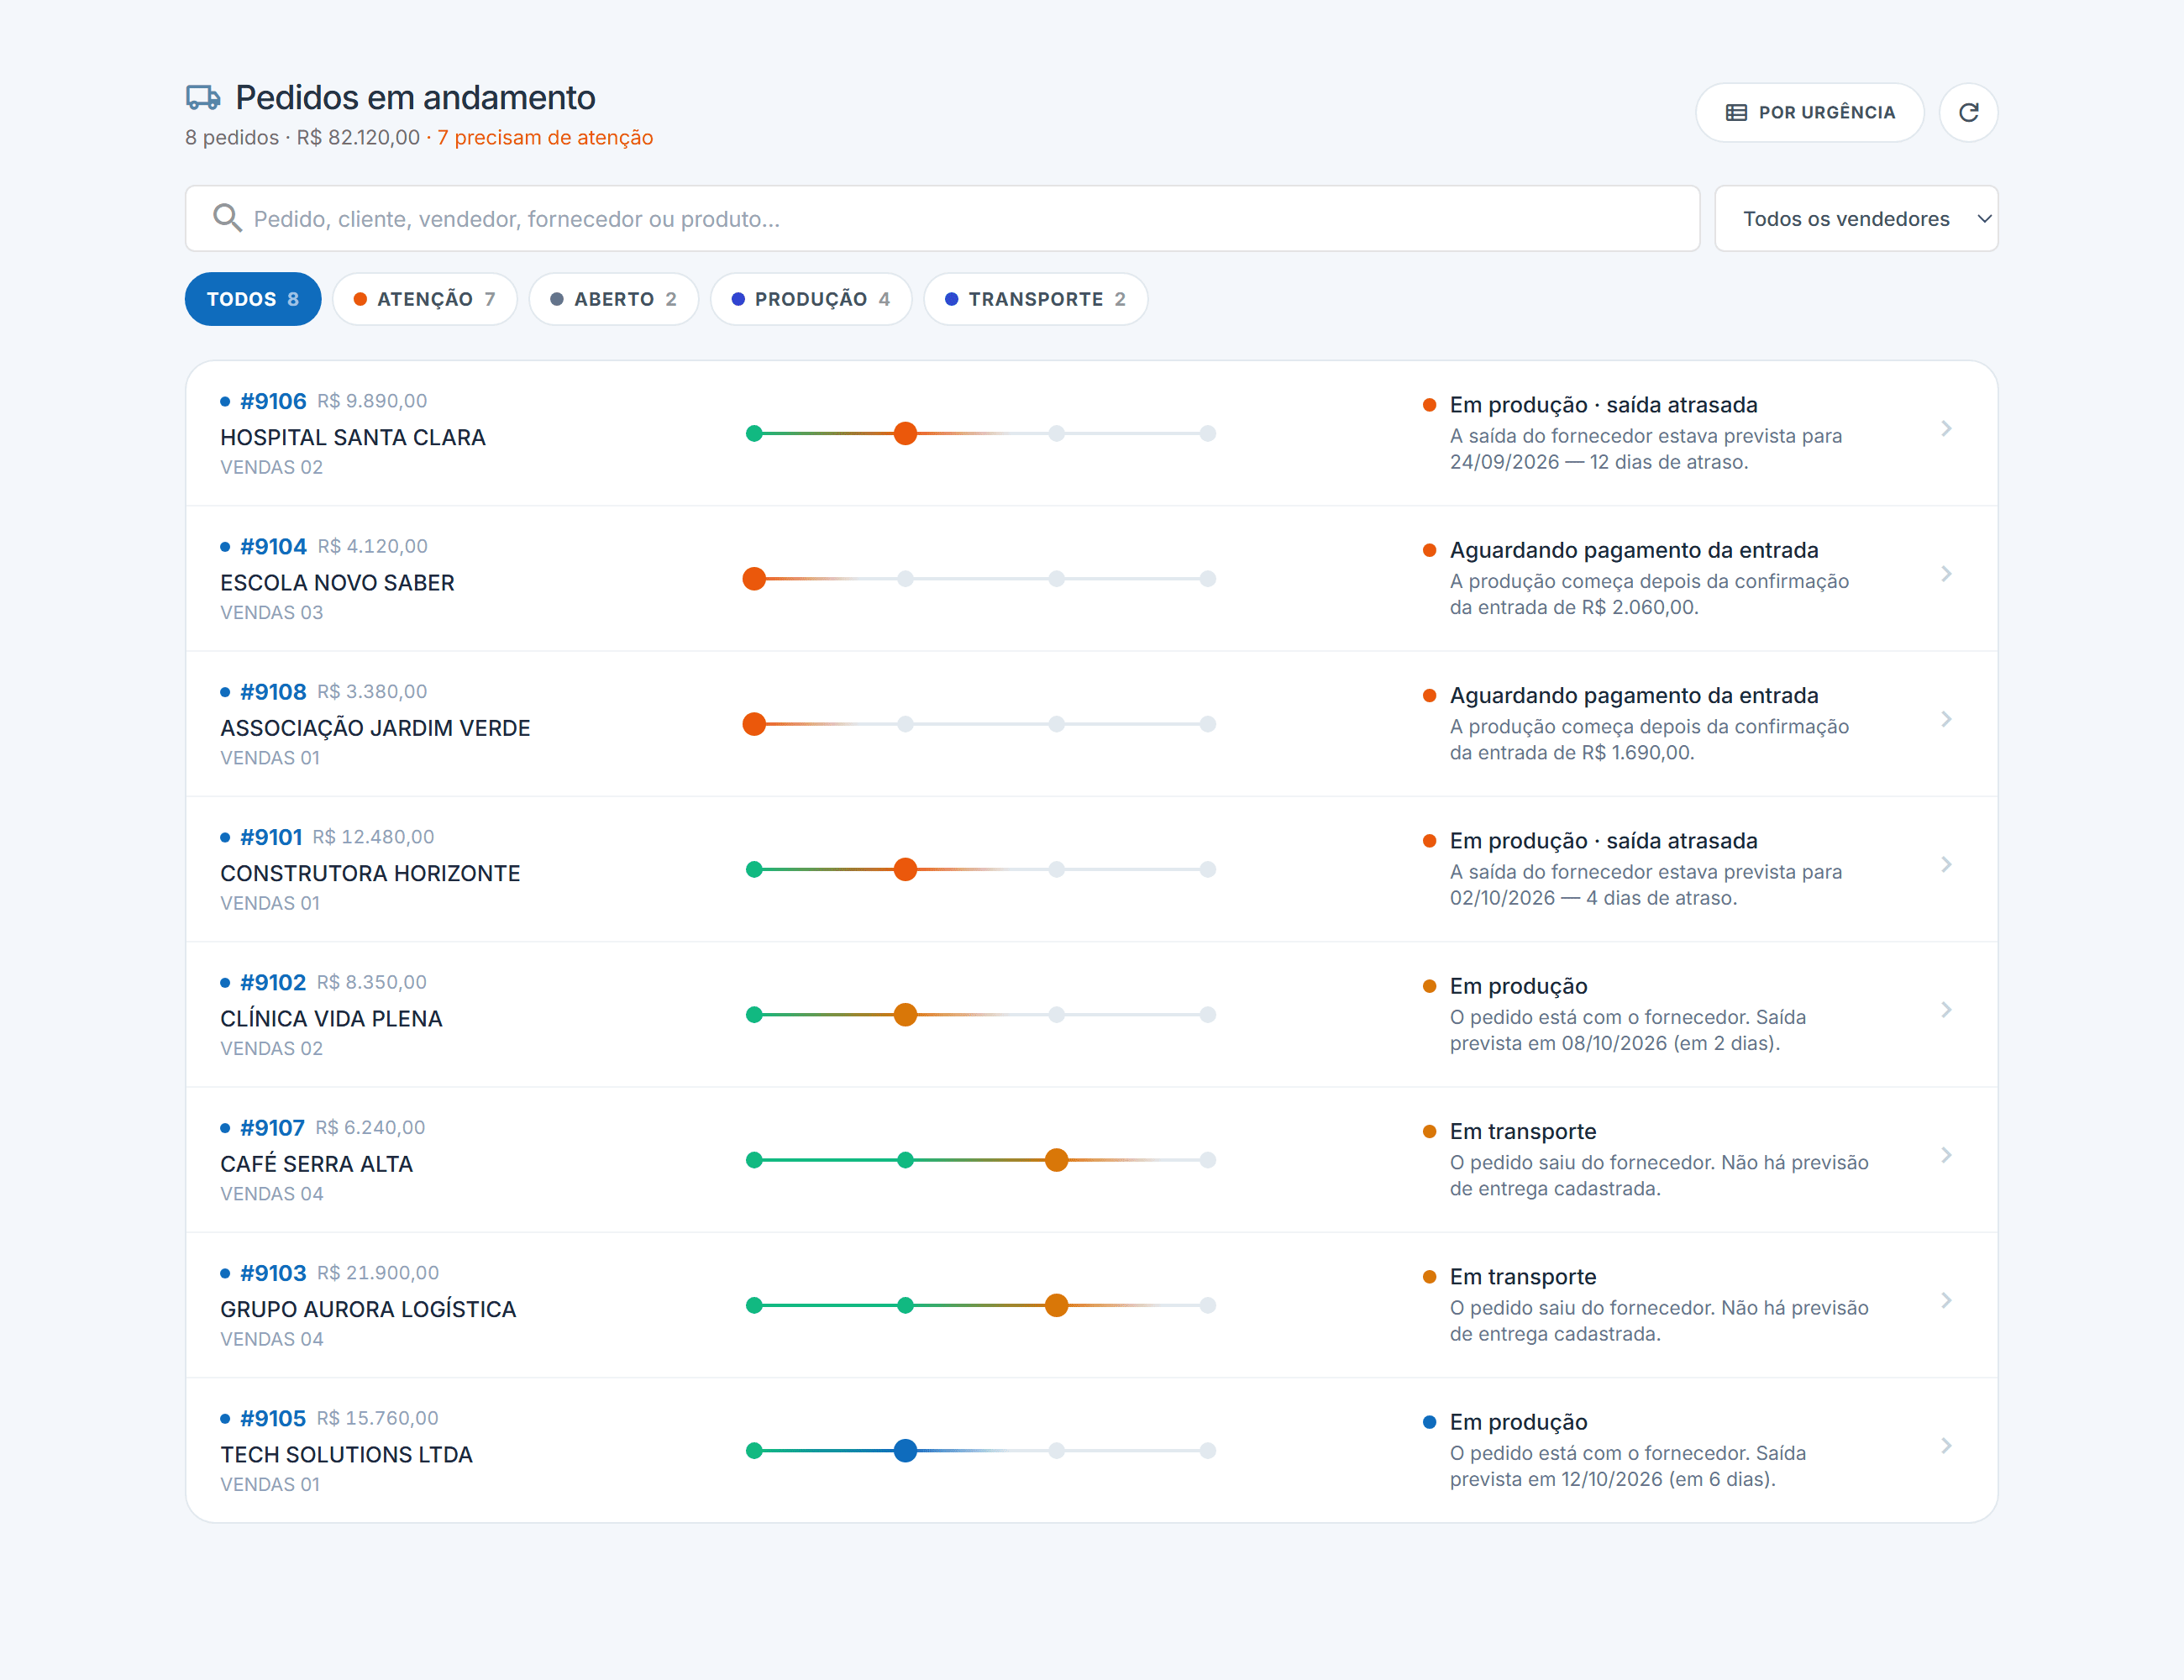Expand Associação Jardim Verde row chevron
Image resolution: width=2184 pixels, height=1680 pixels.
[x=1946, y=719]
